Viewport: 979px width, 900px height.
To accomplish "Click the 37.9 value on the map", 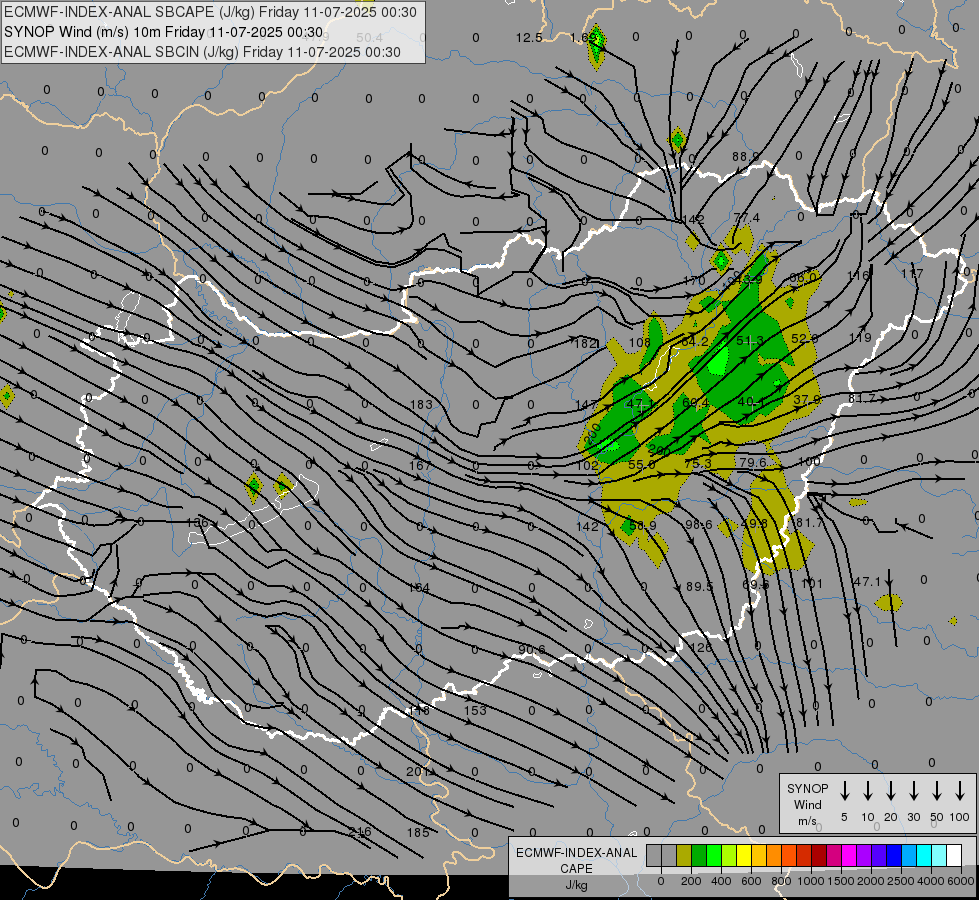I will click(807, 400).
